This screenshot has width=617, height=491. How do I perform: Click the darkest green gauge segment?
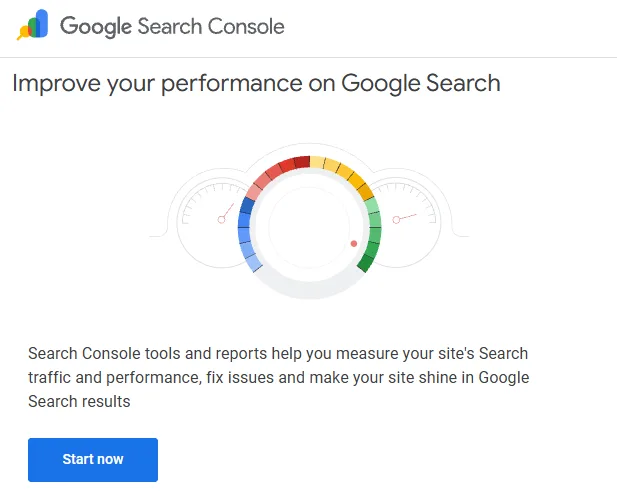[366, 263]
